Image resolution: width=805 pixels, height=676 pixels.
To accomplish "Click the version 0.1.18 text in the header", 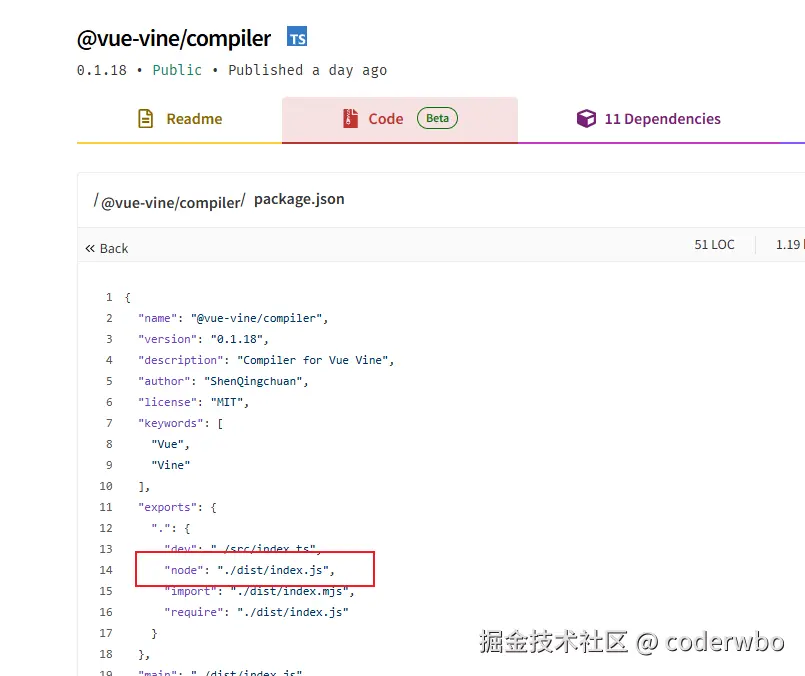I will (102, 70).
